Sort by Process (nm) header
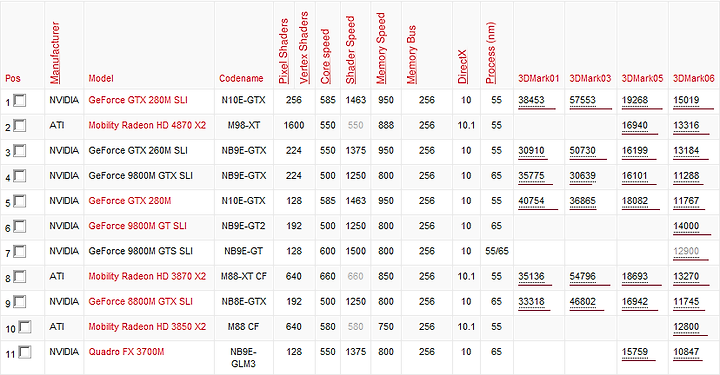The width and height of the screenshot is (720, 375). click(490, 53)
